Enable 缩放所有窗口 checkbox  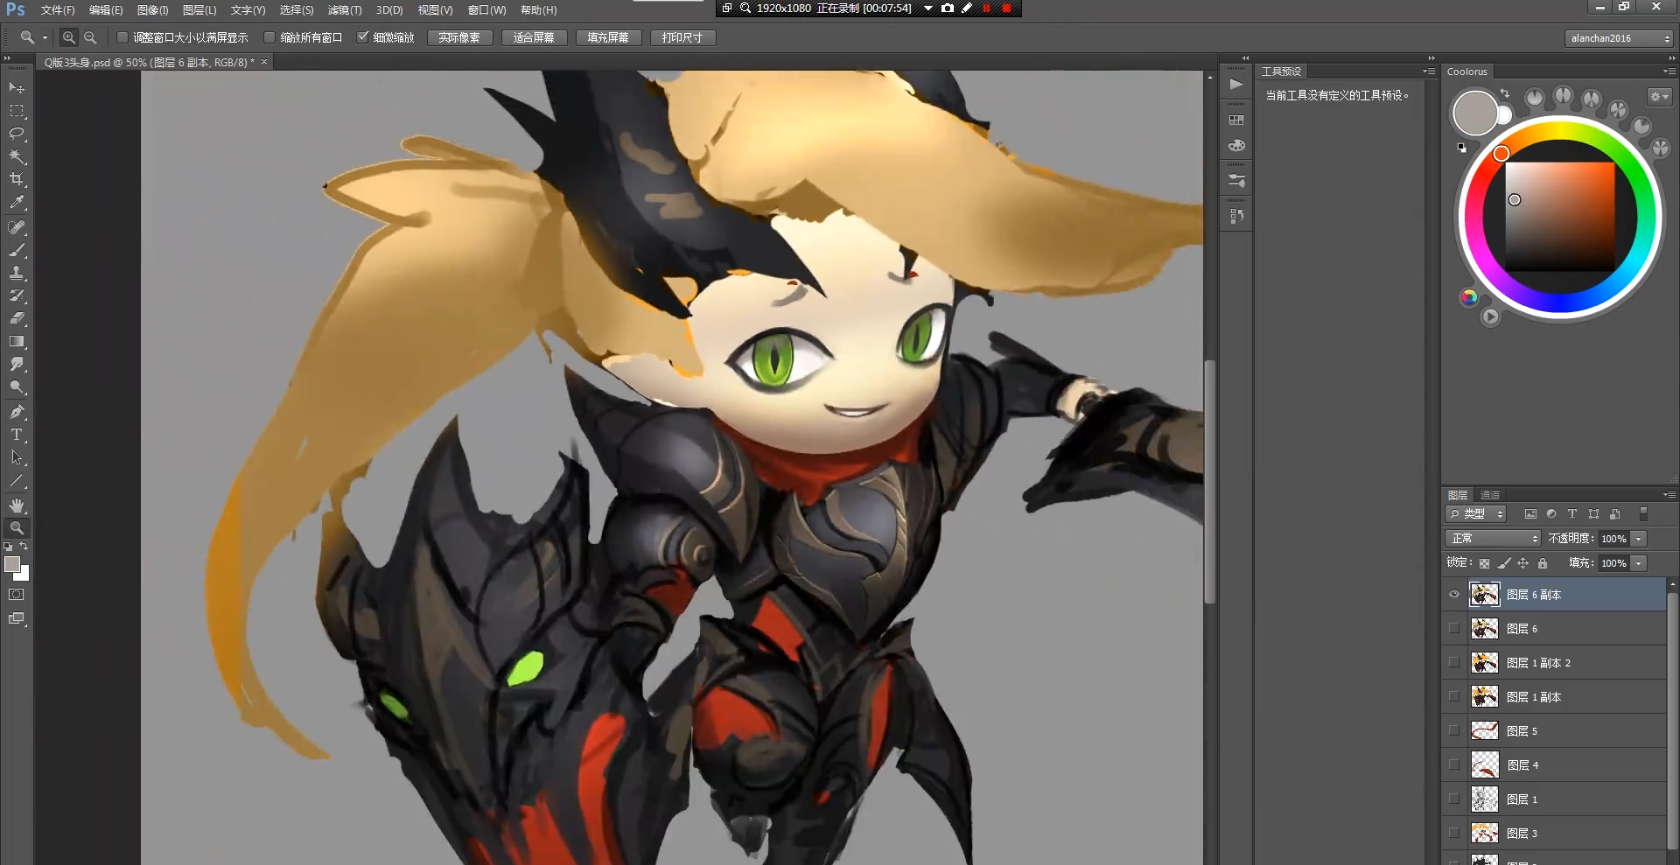click(x=269, y=38)
